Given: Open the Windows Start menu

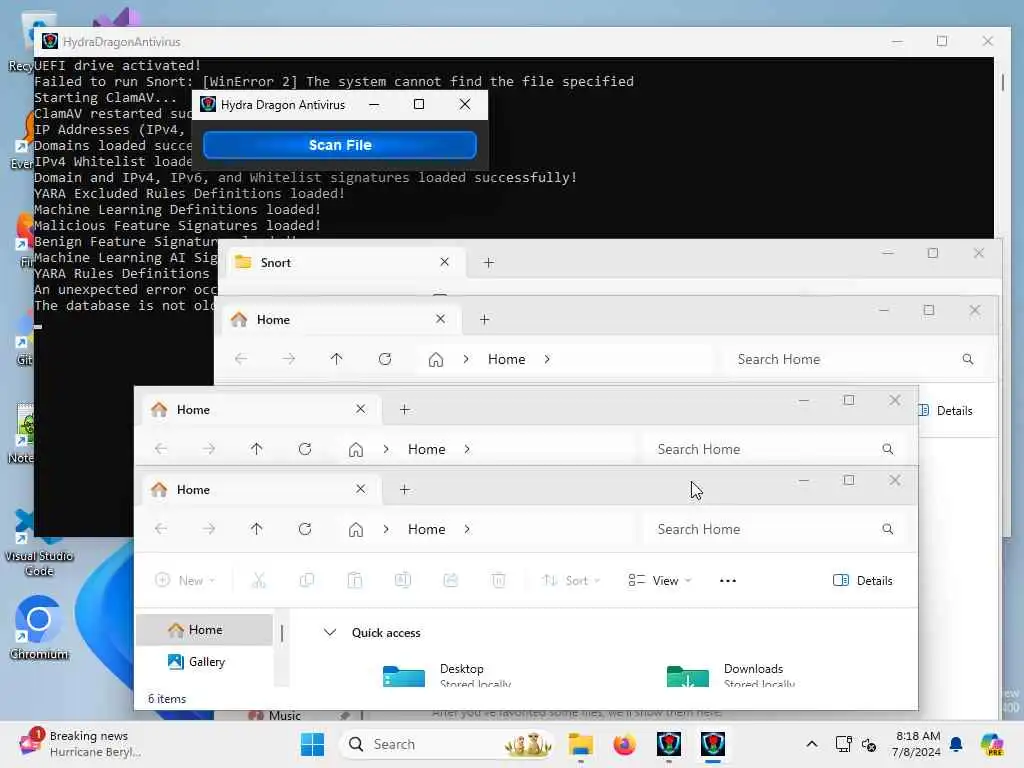Looking at the screenshot, I should pos(312,744).
